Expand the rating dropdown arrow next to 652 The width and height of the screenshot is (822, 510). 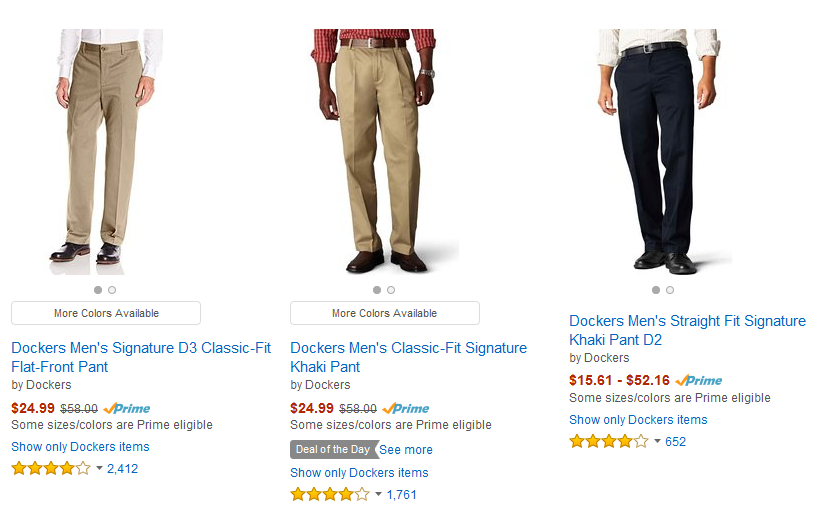[657, 441]
